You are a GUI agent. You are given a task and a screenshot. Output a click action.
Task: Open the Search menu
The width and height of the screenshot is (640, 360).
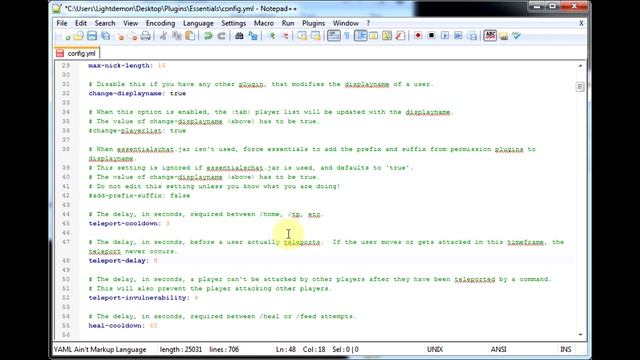(105, 23)
